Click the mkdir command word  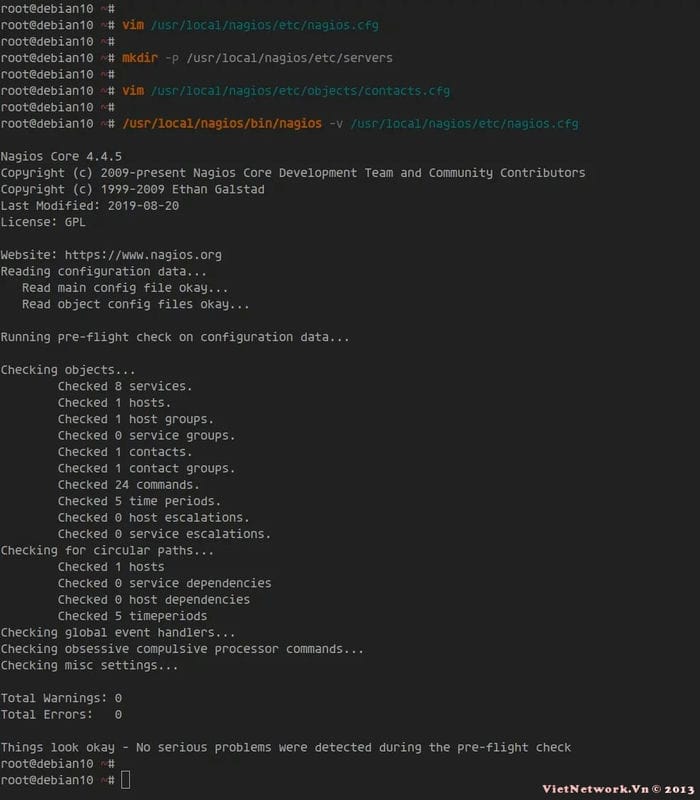coord(139,58)
